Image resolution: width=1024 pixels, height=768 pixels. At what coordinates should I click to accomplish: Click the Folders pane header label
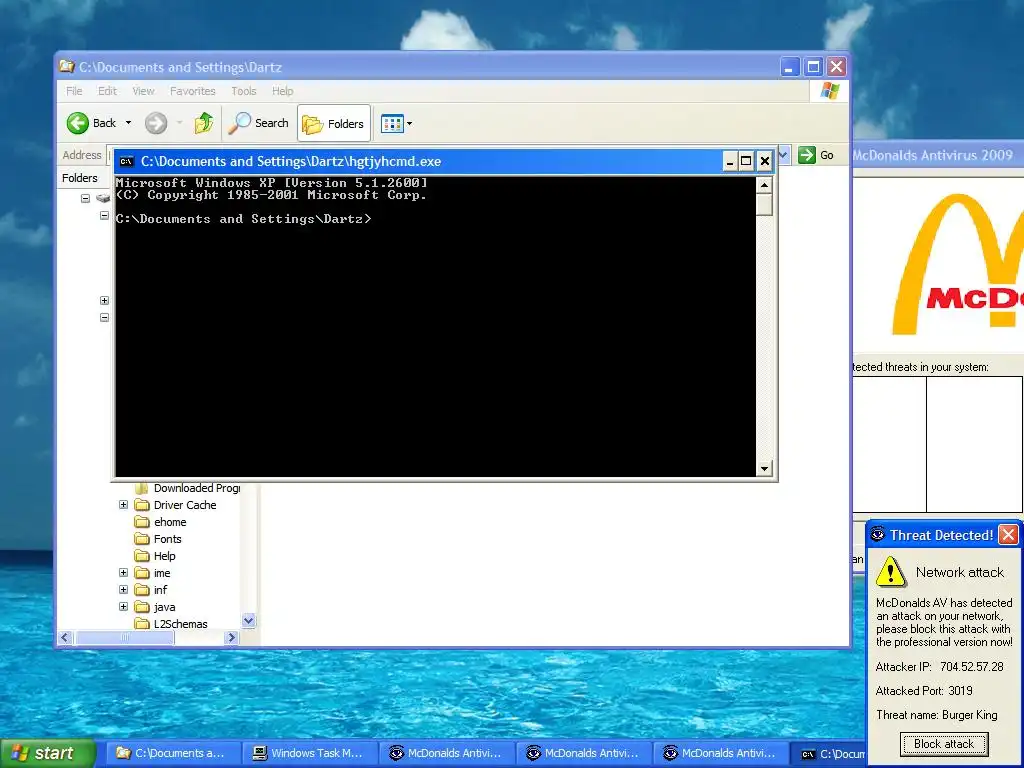(80, 178)
